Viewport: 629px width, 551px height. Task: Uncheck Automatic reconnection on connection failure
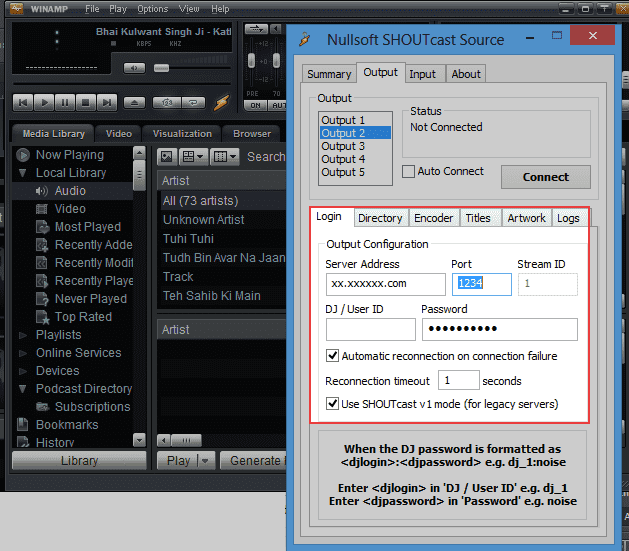pyautogui.click(x=332, y=356)
